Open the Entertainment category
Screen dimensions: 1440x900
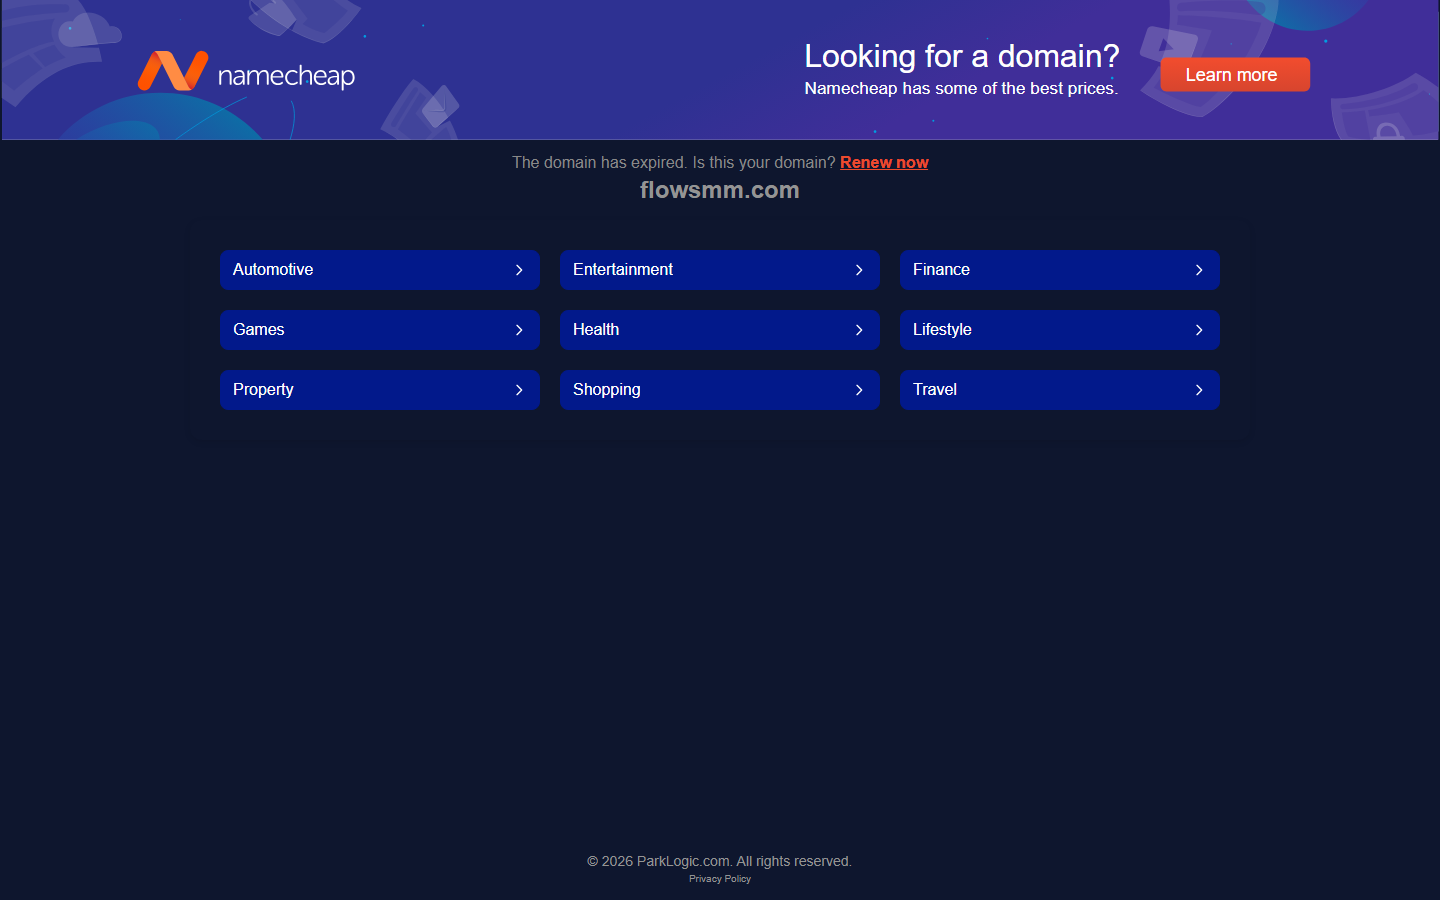pyautogui.click(x=720, y=270)
